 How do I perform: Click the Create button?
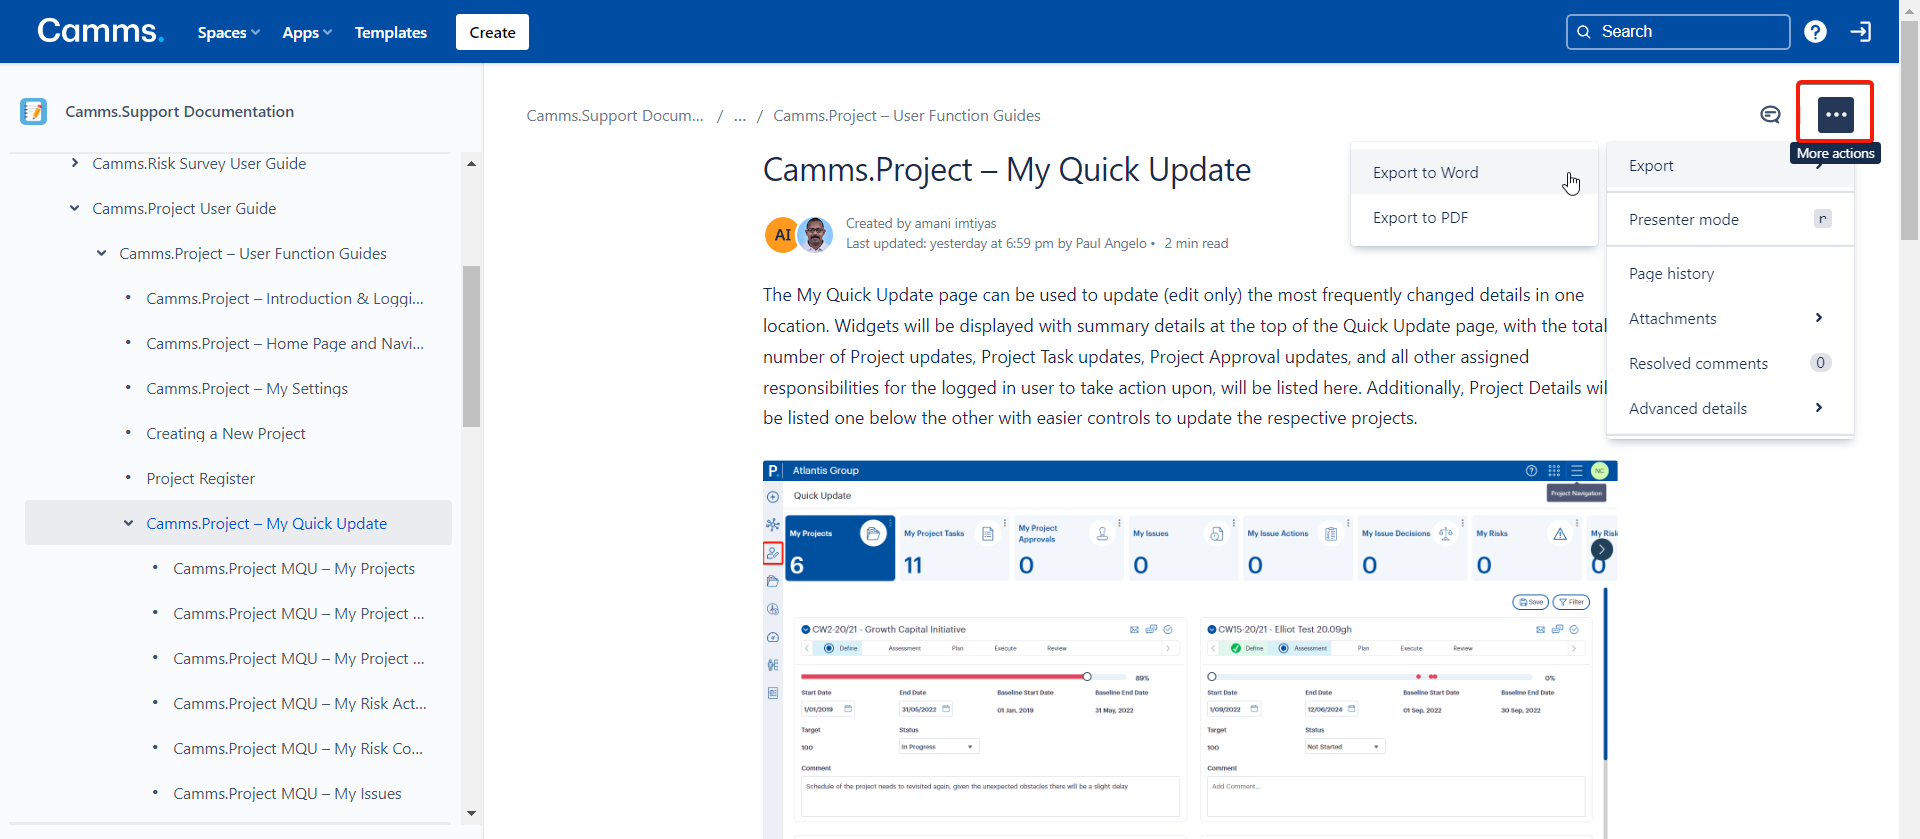(x=492, y=32)
